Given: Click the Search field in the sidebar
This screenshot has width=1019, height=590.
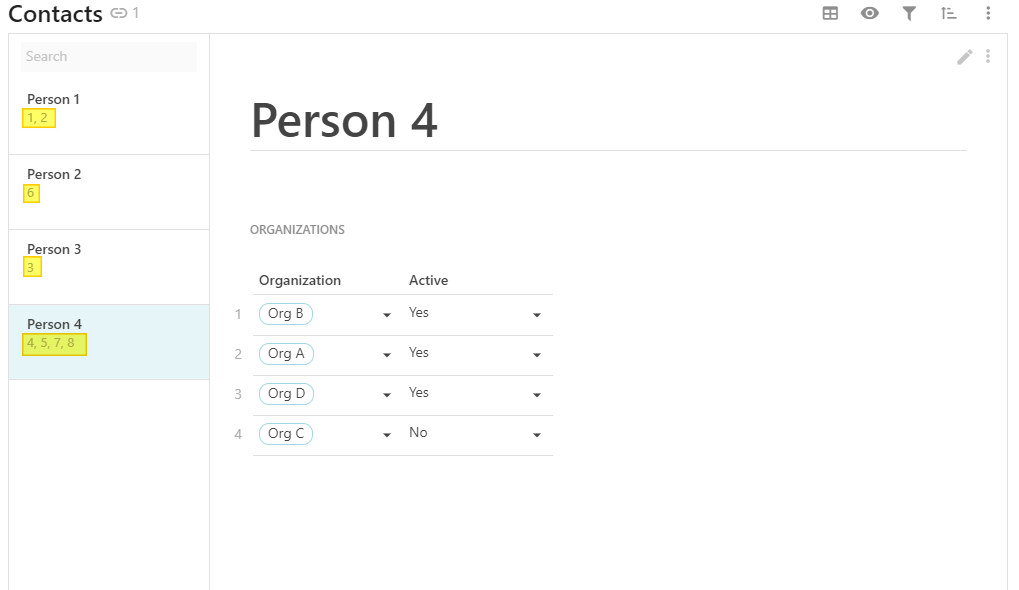Looking at the screenshot, I should 109,57.
